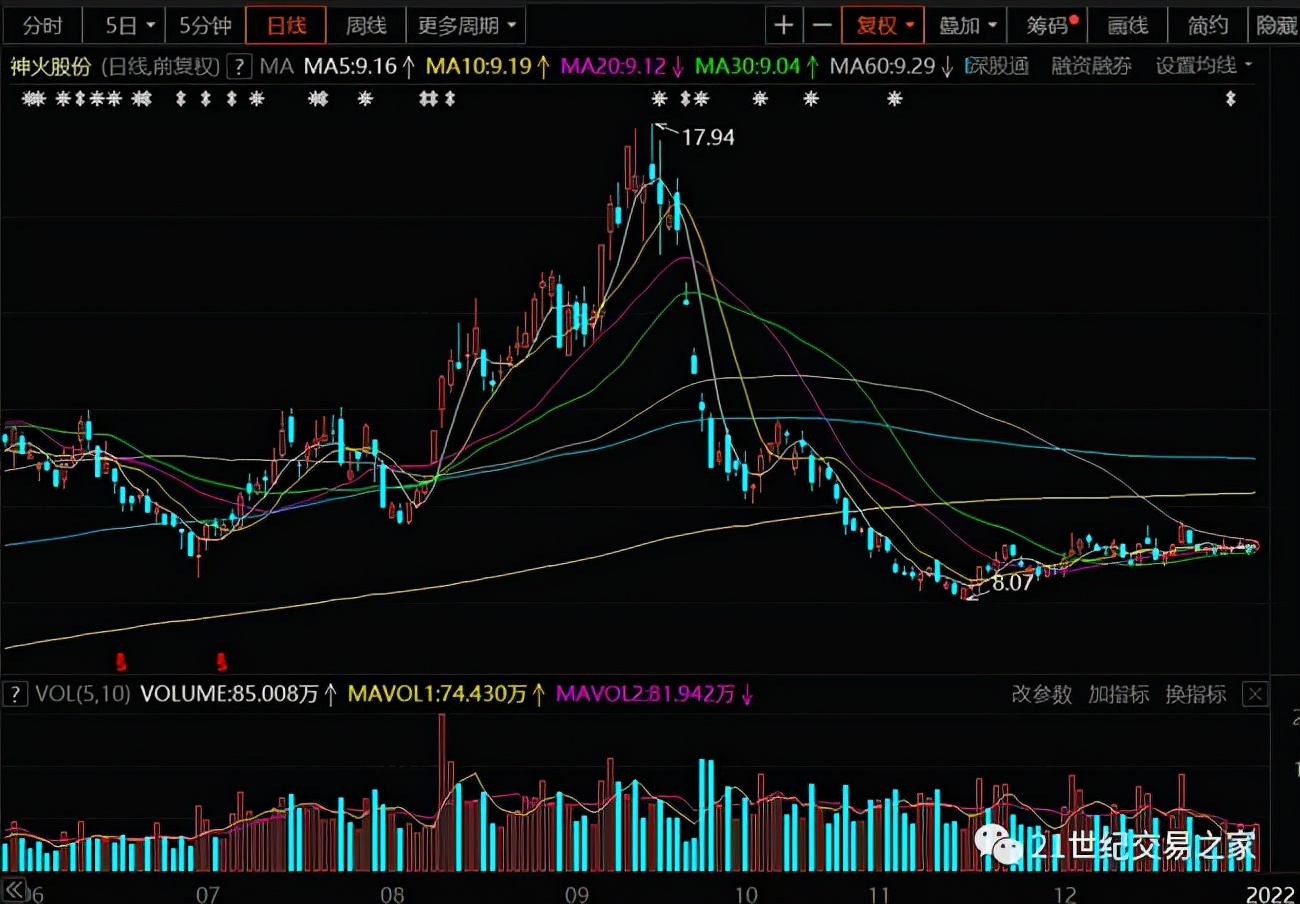Switch to the 周线 weekly tab
Viewport: 1300px width, 904px height.
[x=366, y=25]
